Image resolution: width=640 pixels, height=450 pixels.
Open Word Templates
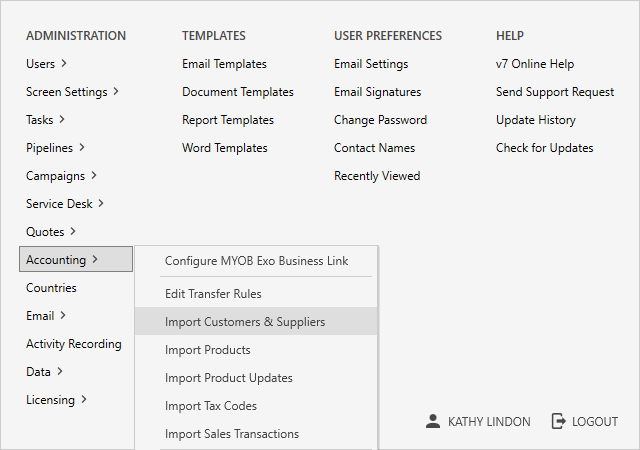pos(224,148)
